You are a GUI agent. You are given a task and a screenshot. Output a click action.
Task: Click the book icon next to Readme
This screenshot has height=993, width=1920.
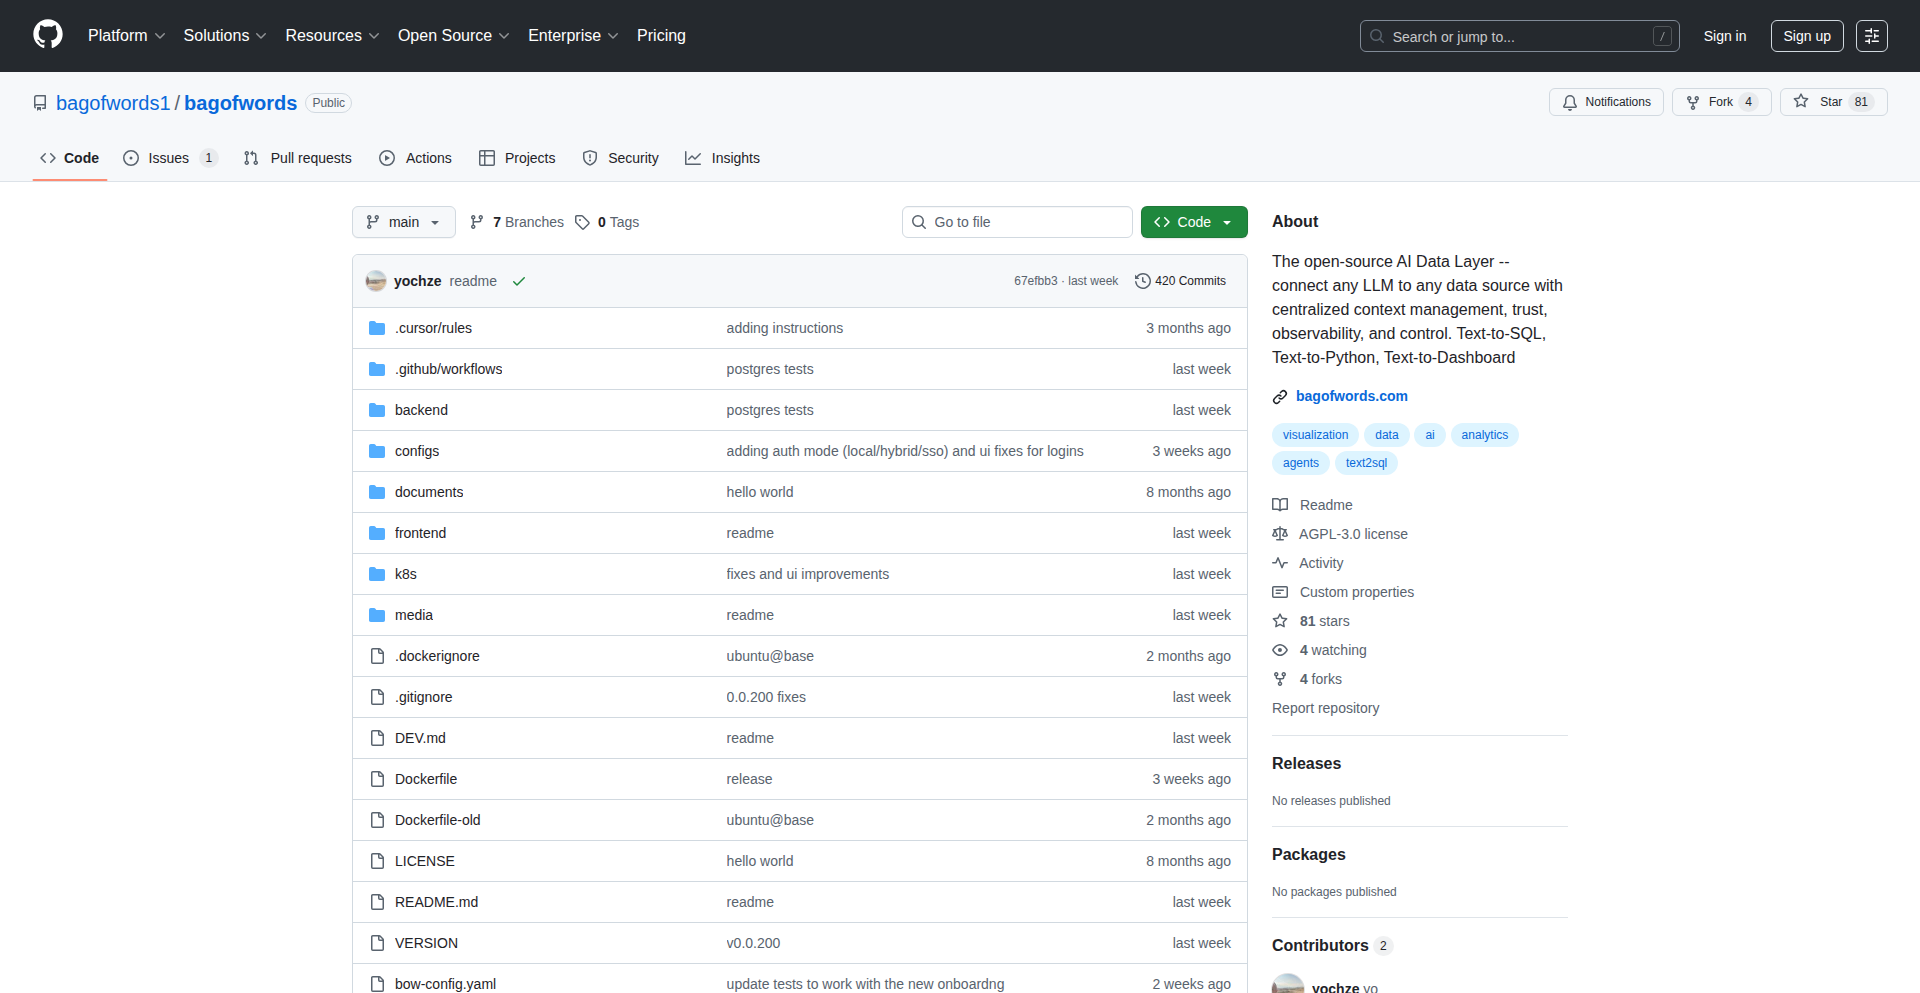[1280, 505]
